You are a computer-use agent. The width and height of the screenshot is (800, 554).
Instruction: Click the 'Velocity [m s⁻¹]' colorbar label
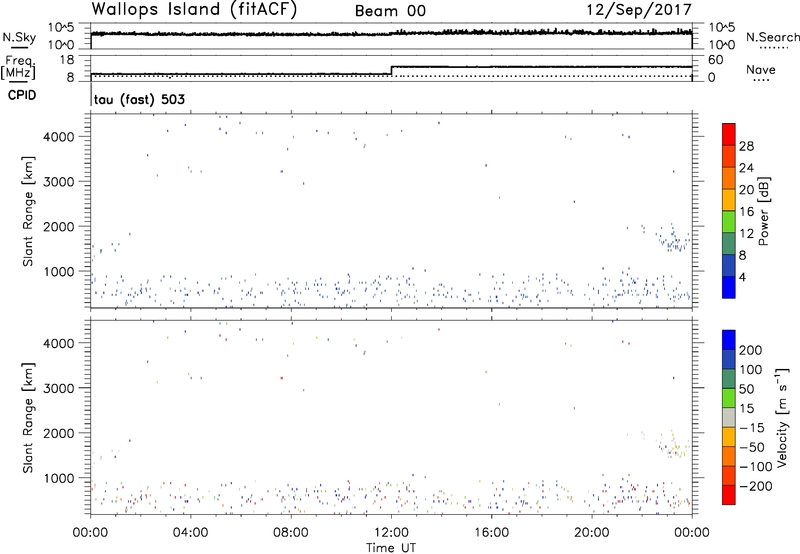click(x=782, y=417)
